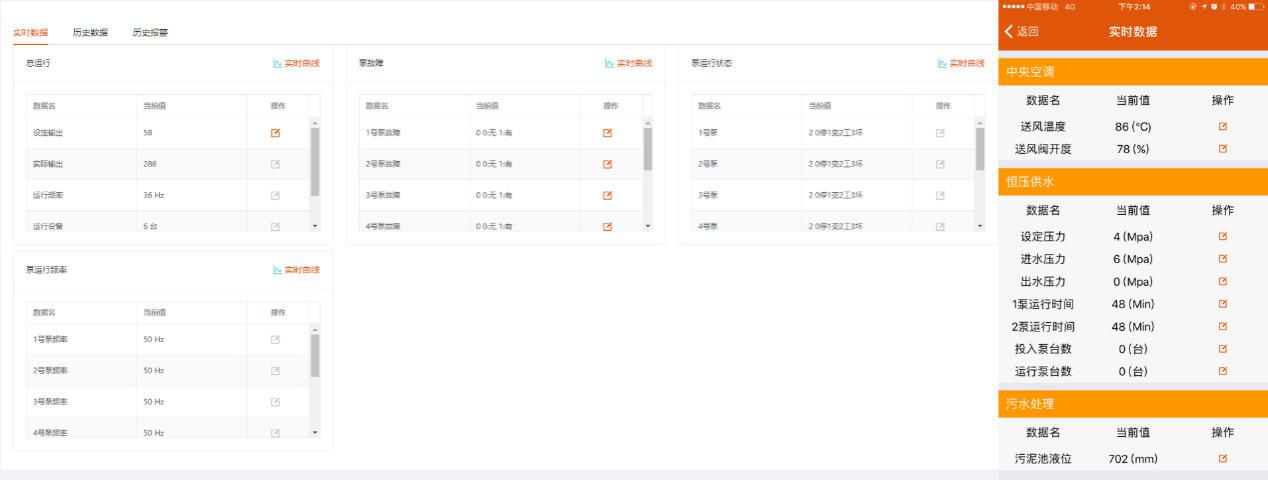Open 实时曲线 link in 泵故障 panel
The height and width of the screenshot is (480, 1268).
[628, 63]
